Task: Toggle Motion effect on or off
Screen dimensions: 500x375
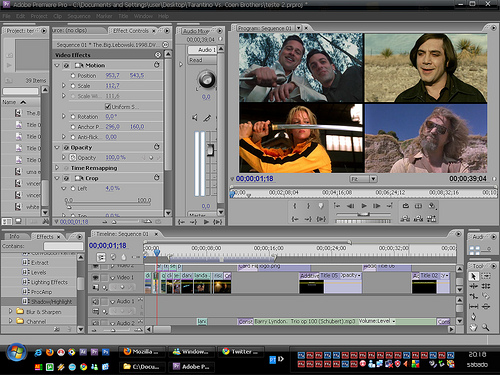Action: click(66, 65)
